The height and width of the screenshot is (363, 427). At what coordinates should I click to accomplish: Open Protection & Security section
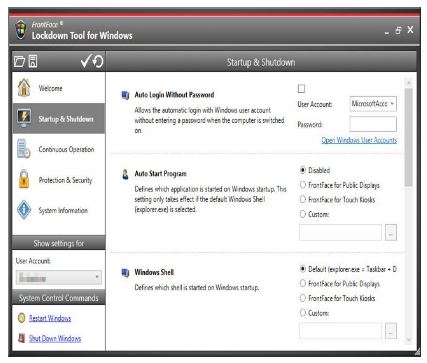pos(59,180)
